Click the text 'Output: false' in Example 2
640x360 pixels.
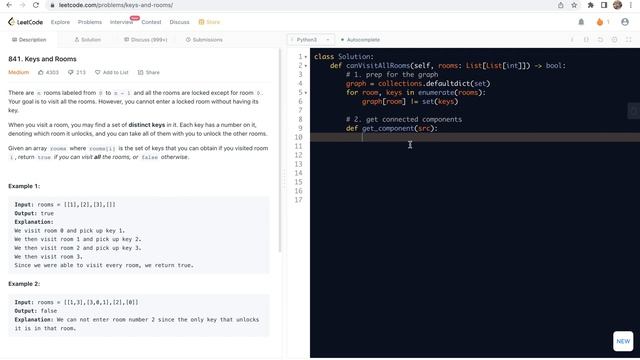(x=36, y=311)
